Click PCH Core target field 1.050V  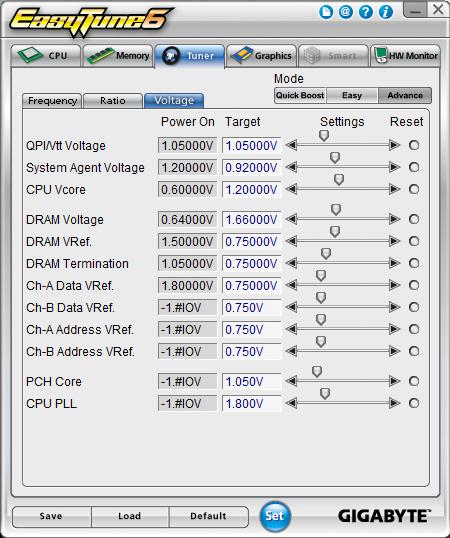[x=252, y=381]
